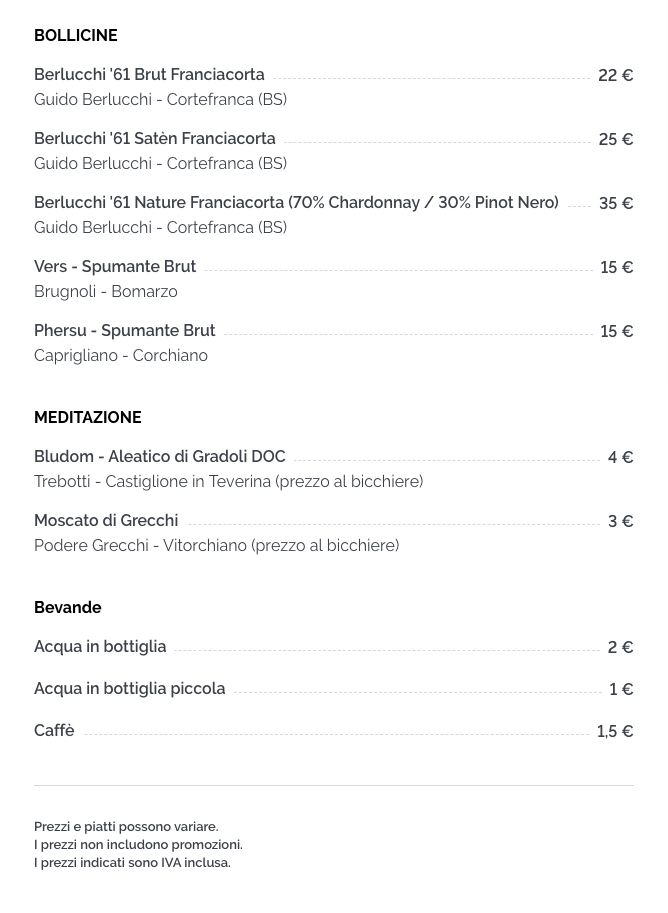Click the 1,5 € price for Caffè
This screenshot has width=668, height=913.
point(615,731)
